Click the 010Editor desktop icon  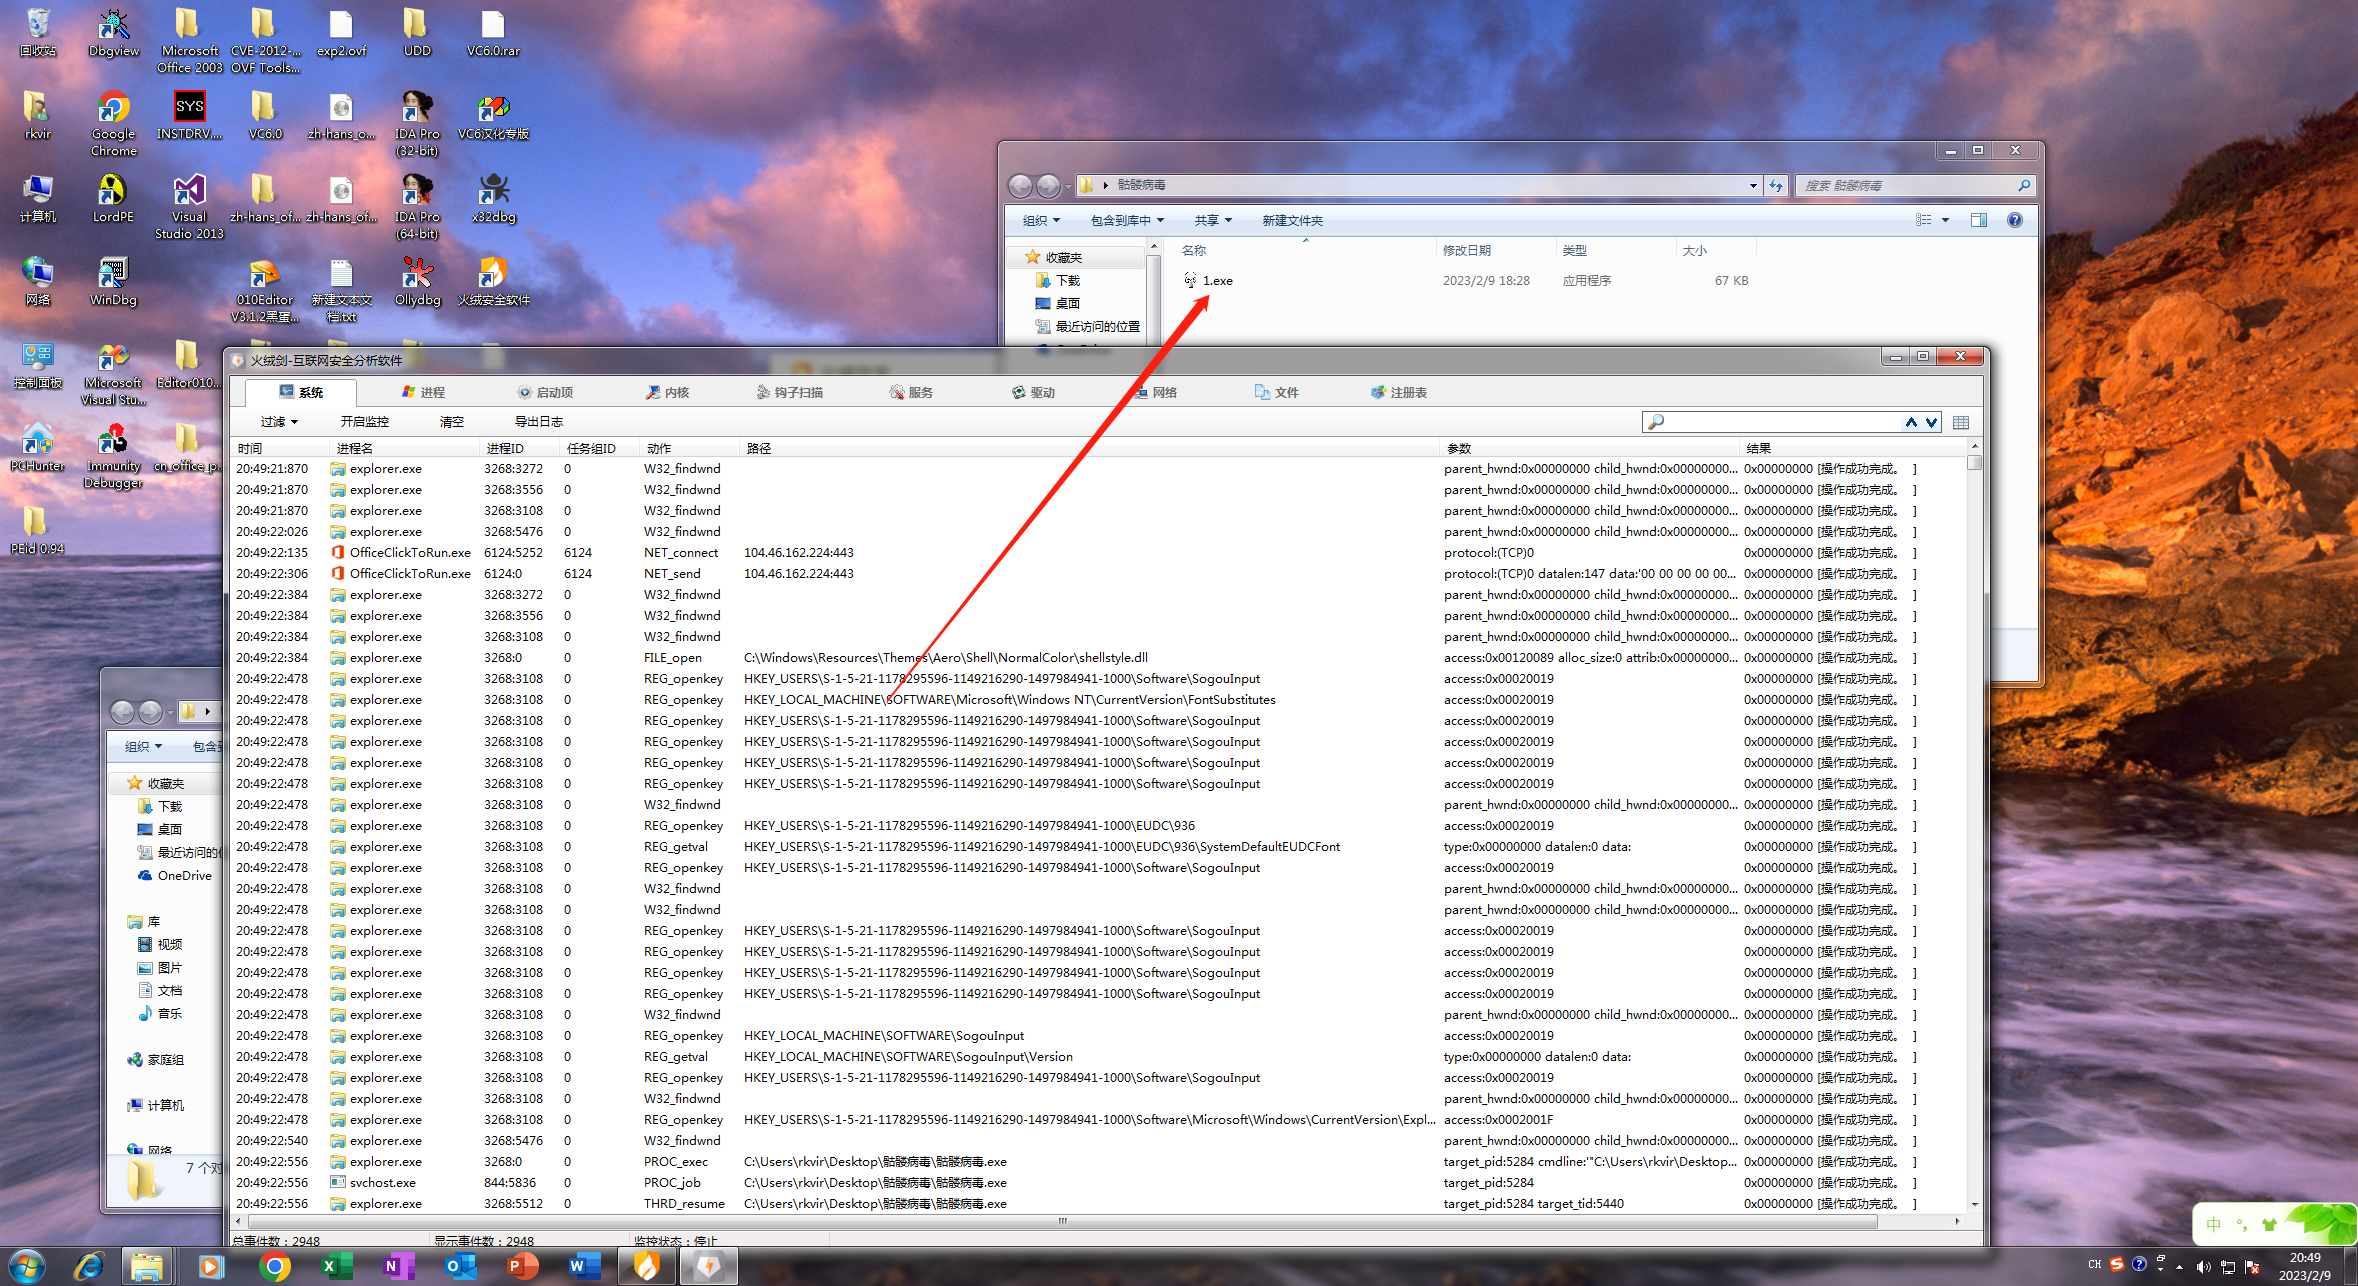265,290
